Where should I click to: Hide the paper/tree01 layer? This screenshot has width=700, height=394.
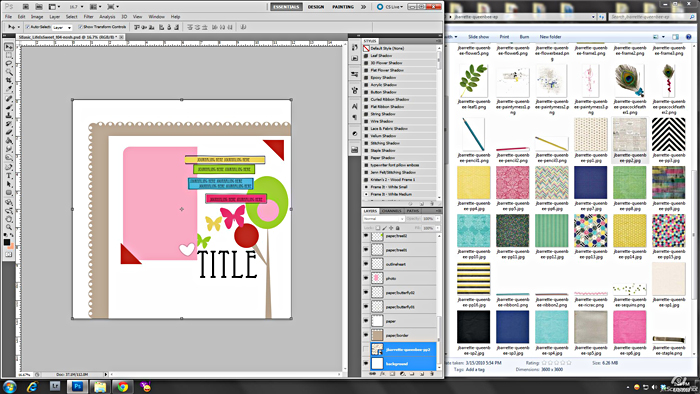366,250
